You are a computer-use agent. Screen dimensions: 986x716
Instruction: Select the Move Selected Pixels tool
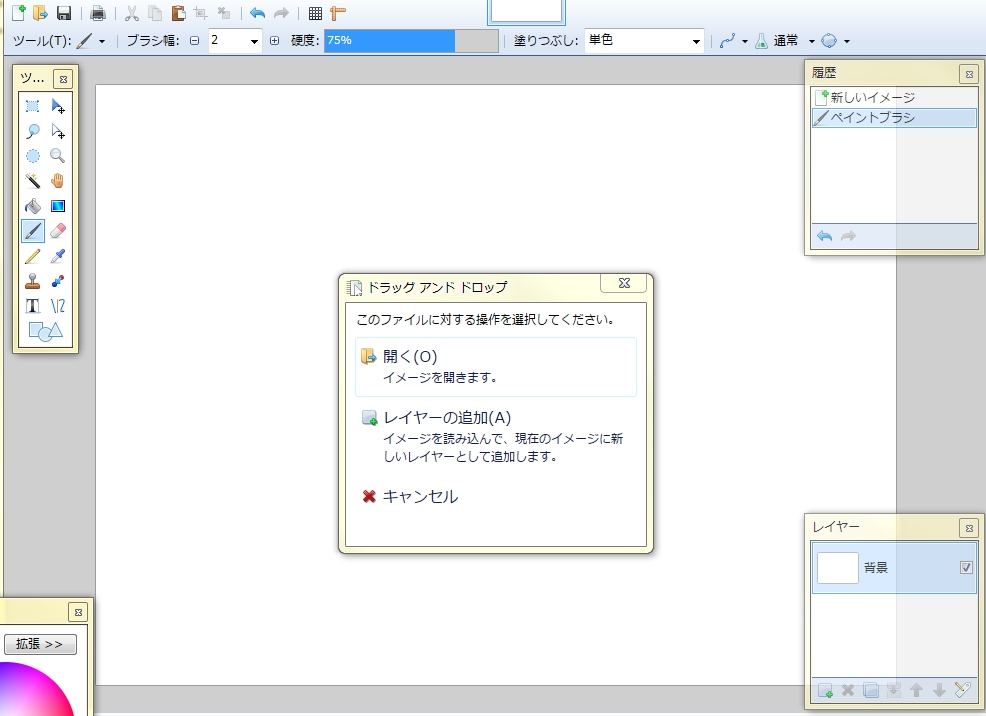[x=58, y=106]
